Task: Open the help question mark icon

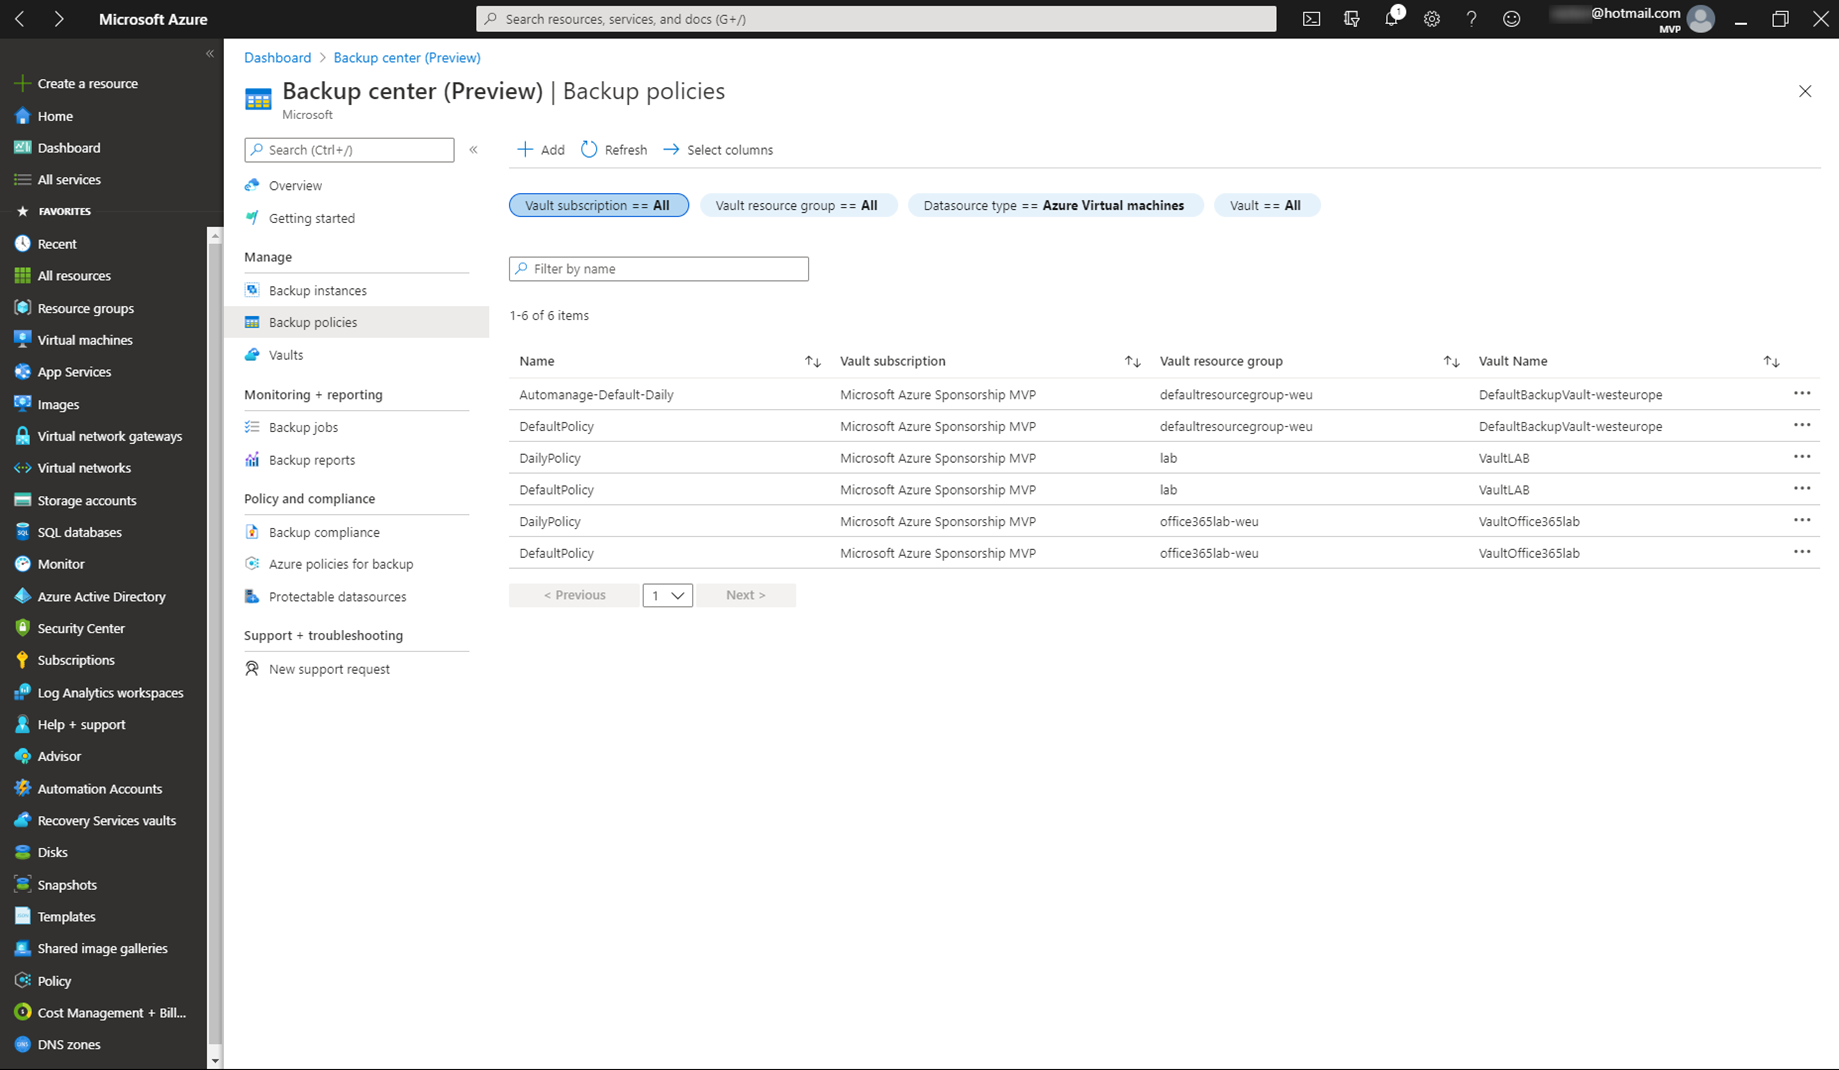Action: [1471, 19]
